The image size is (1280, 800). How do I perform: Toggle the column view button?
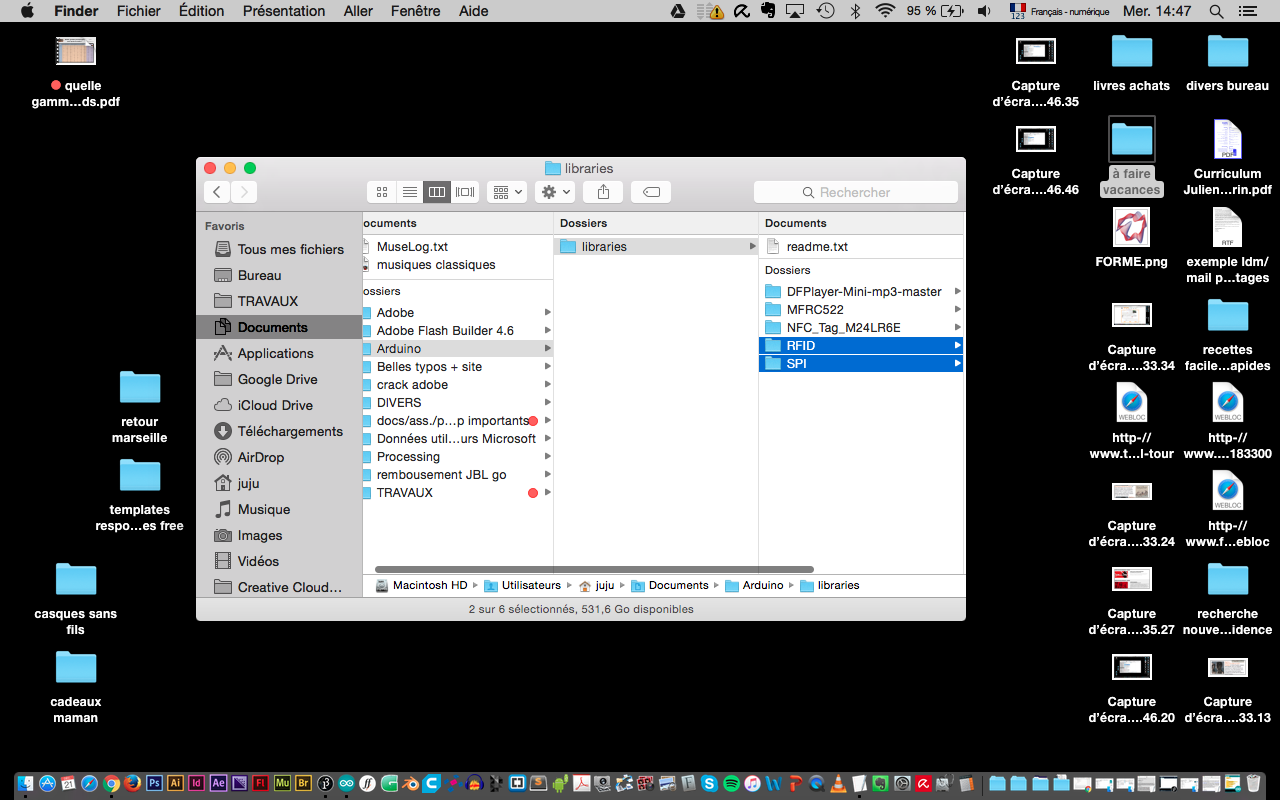pos(437,192)
